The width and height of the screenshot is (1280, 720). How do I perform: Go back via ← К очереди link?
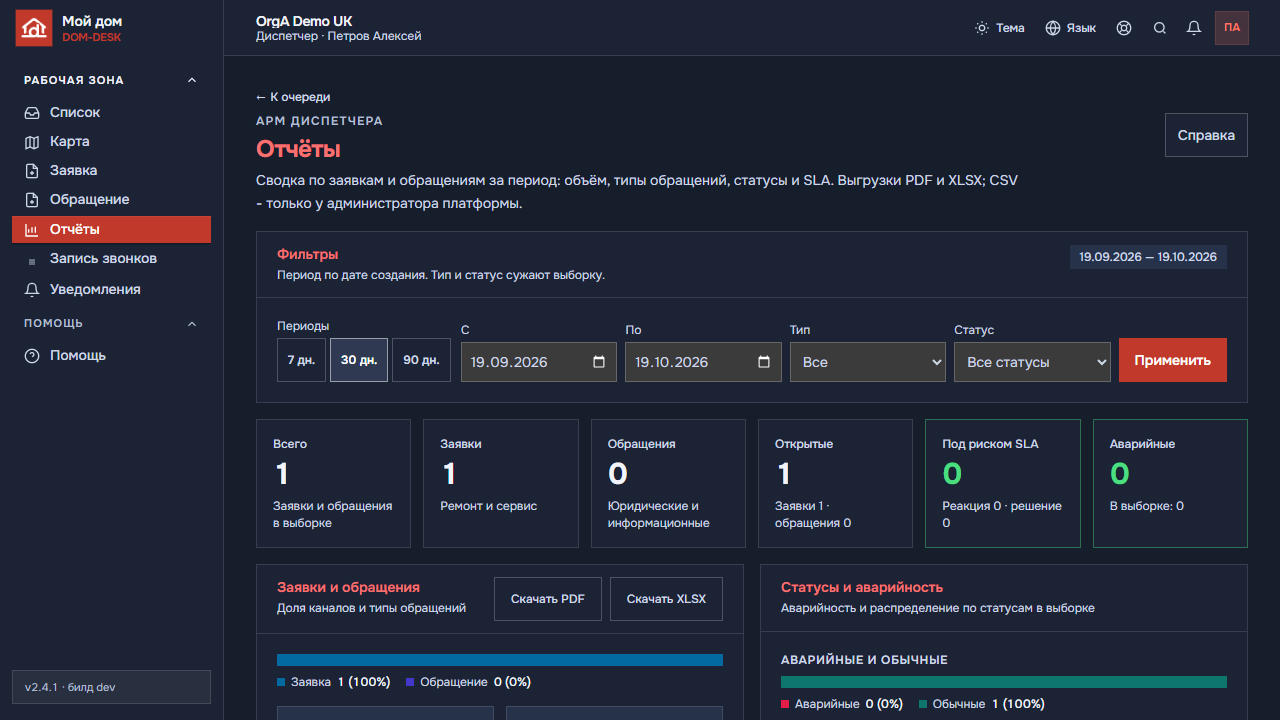[293, 97]
